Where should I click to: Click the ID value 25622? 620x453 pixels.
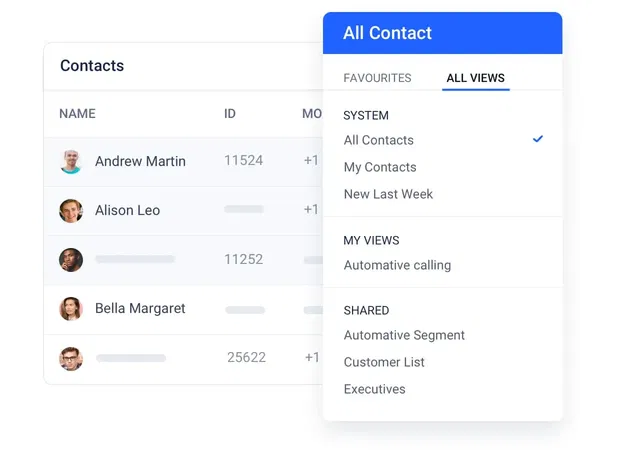point(246,357)
